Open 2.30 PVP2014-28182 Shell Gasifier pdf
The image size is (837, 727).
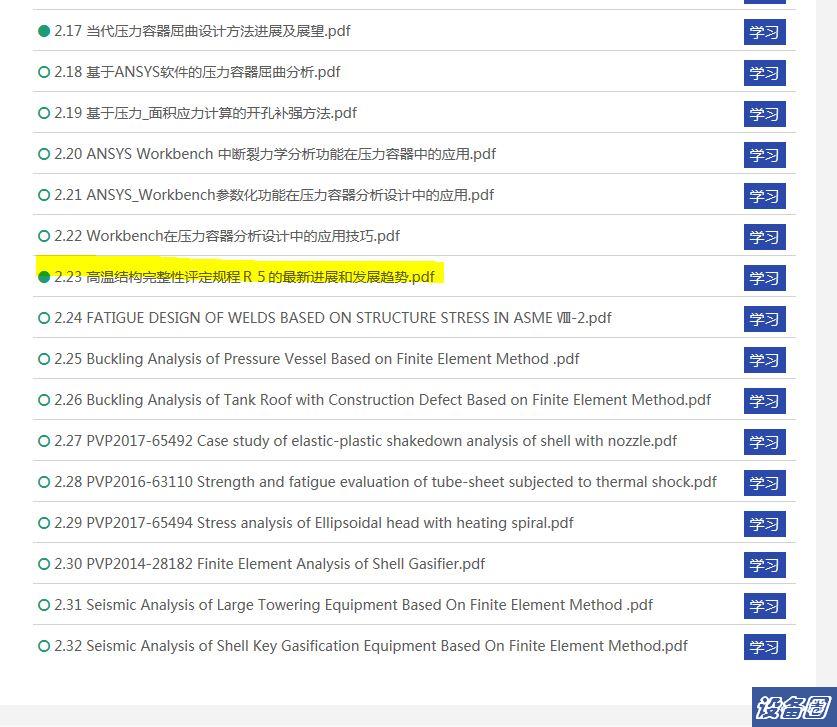270,564
